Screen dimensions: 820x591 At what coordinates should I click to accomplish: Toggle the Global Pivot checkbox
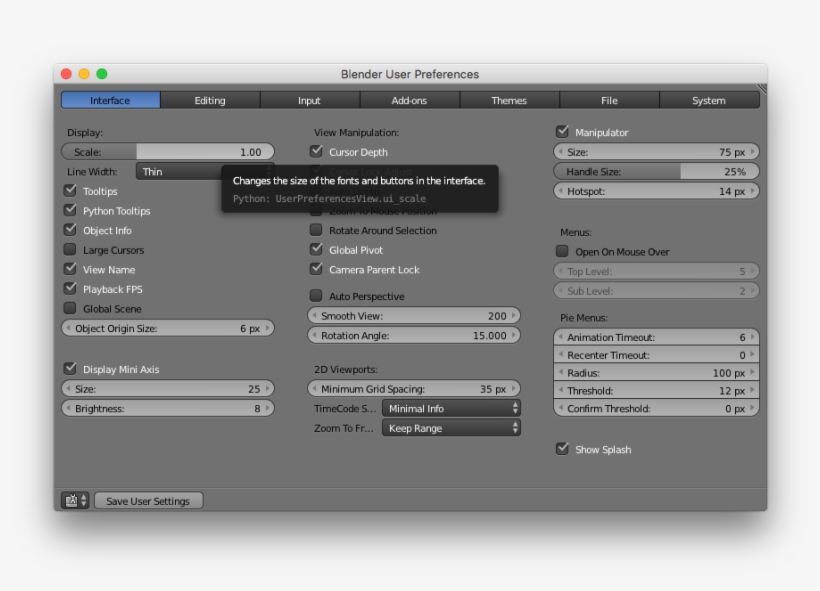coord(316,249)
